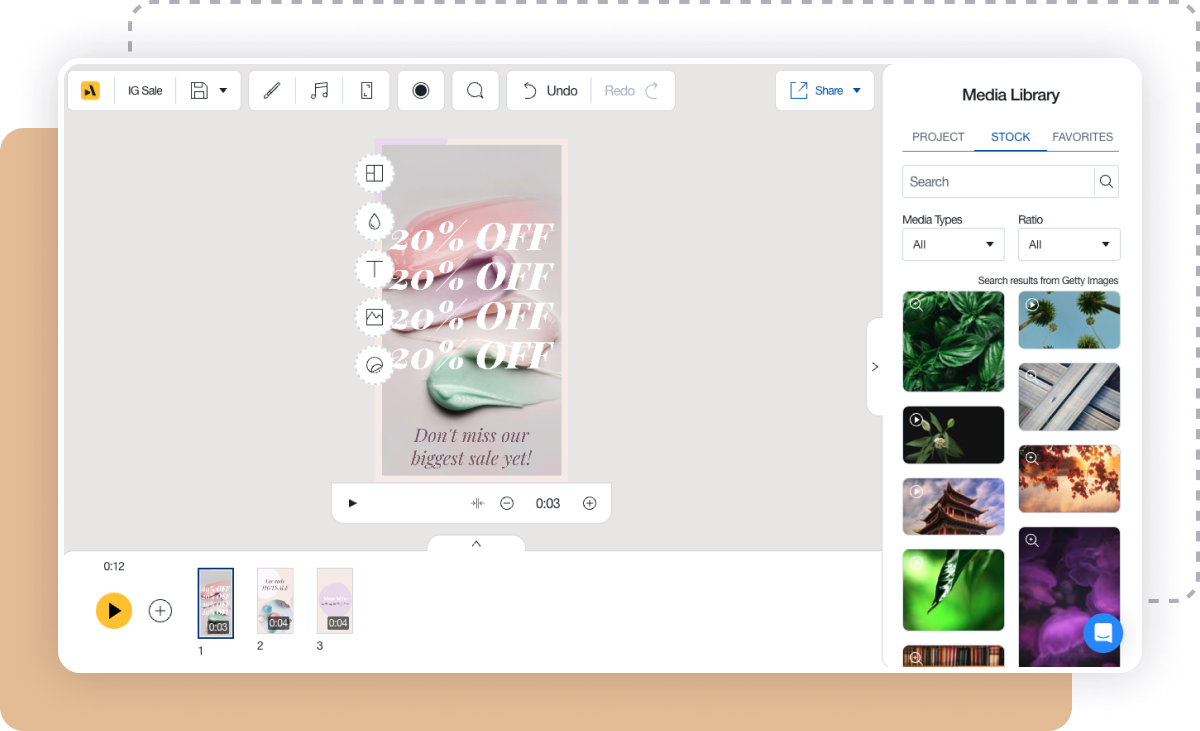
Task: Open the Music tool in the toolbar
Action: point(319,90)
